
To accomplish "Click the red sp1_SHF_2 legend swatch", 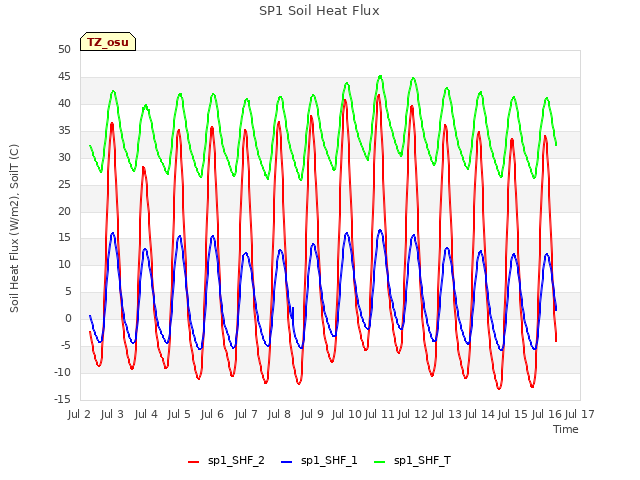I will tap(193, 462).
